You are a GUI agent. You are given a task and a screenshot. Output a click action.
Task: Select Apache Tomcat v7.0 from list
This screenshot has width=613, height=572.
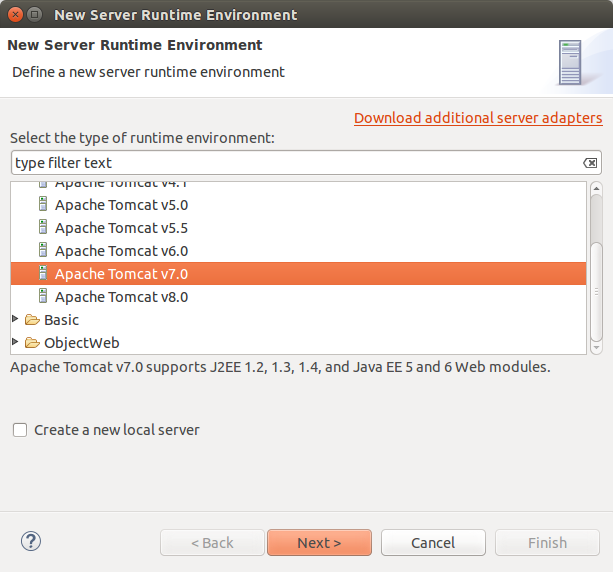tap(121, 273)
